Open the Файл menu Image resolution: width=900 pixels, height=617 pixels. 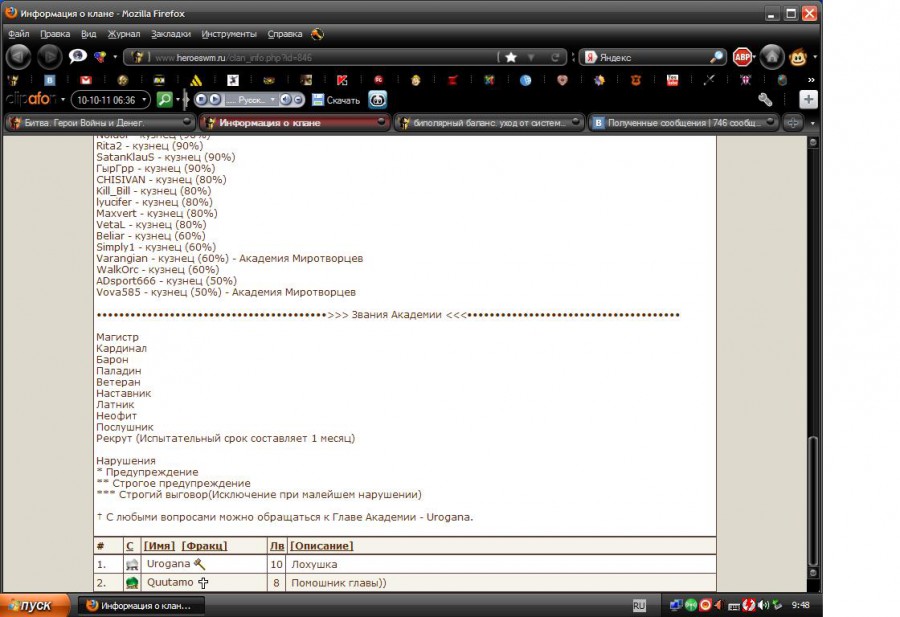18,34
